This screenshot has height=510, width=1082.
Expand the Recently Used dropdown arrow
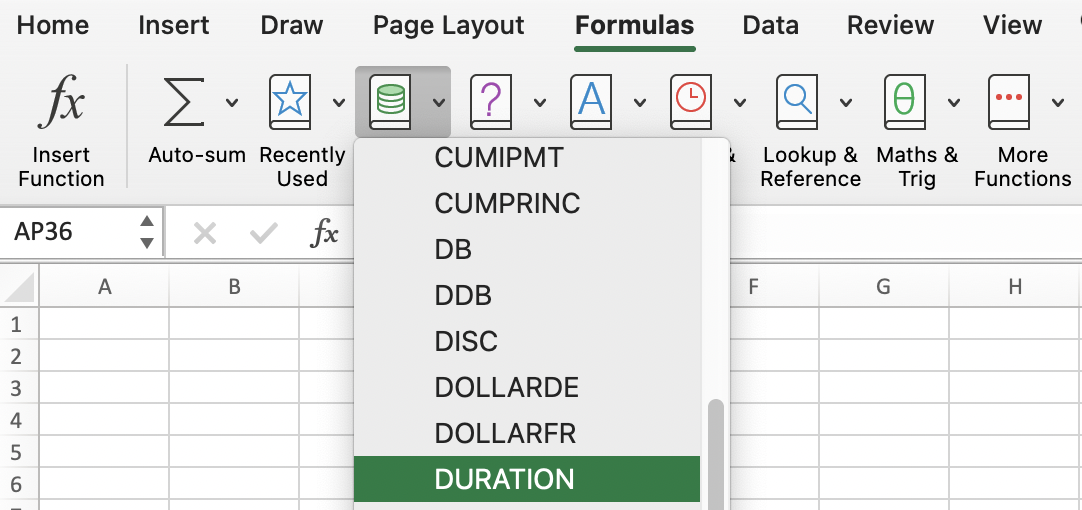339,103
